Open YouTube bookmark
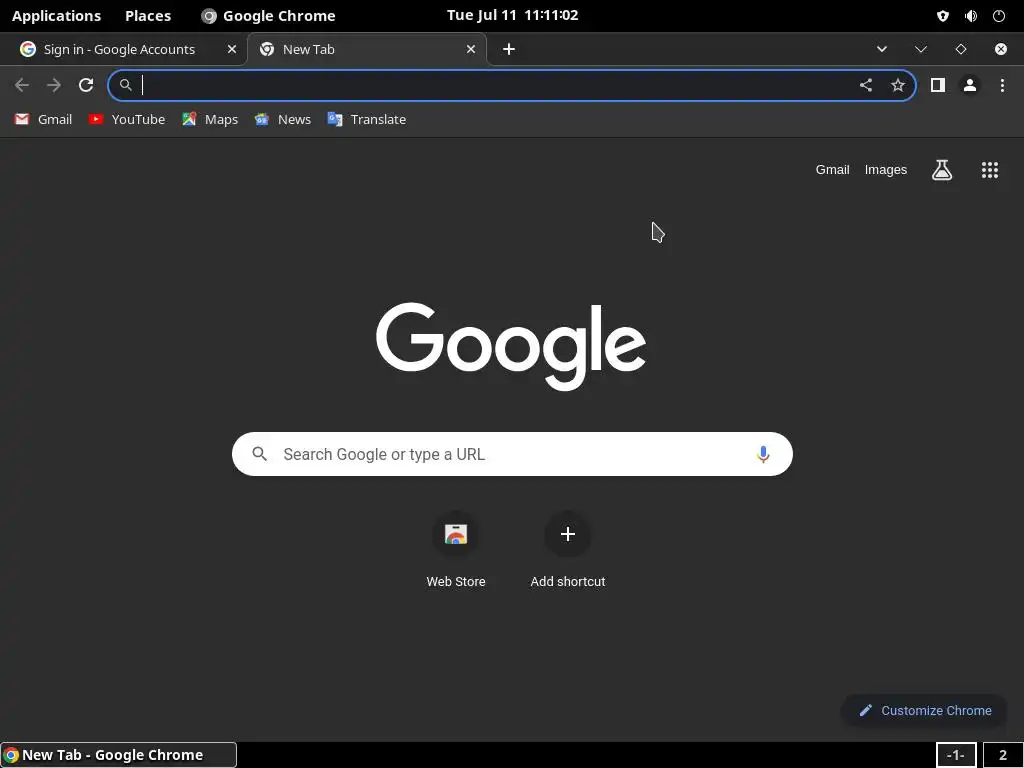This screenshot has width=1024, height=768. [127, 120]
